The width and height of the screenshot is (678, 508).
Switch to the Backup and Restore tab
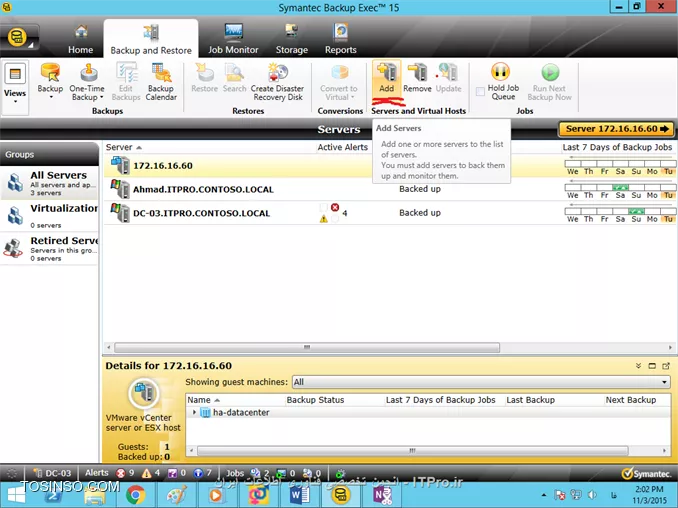(x=151, y=39)
